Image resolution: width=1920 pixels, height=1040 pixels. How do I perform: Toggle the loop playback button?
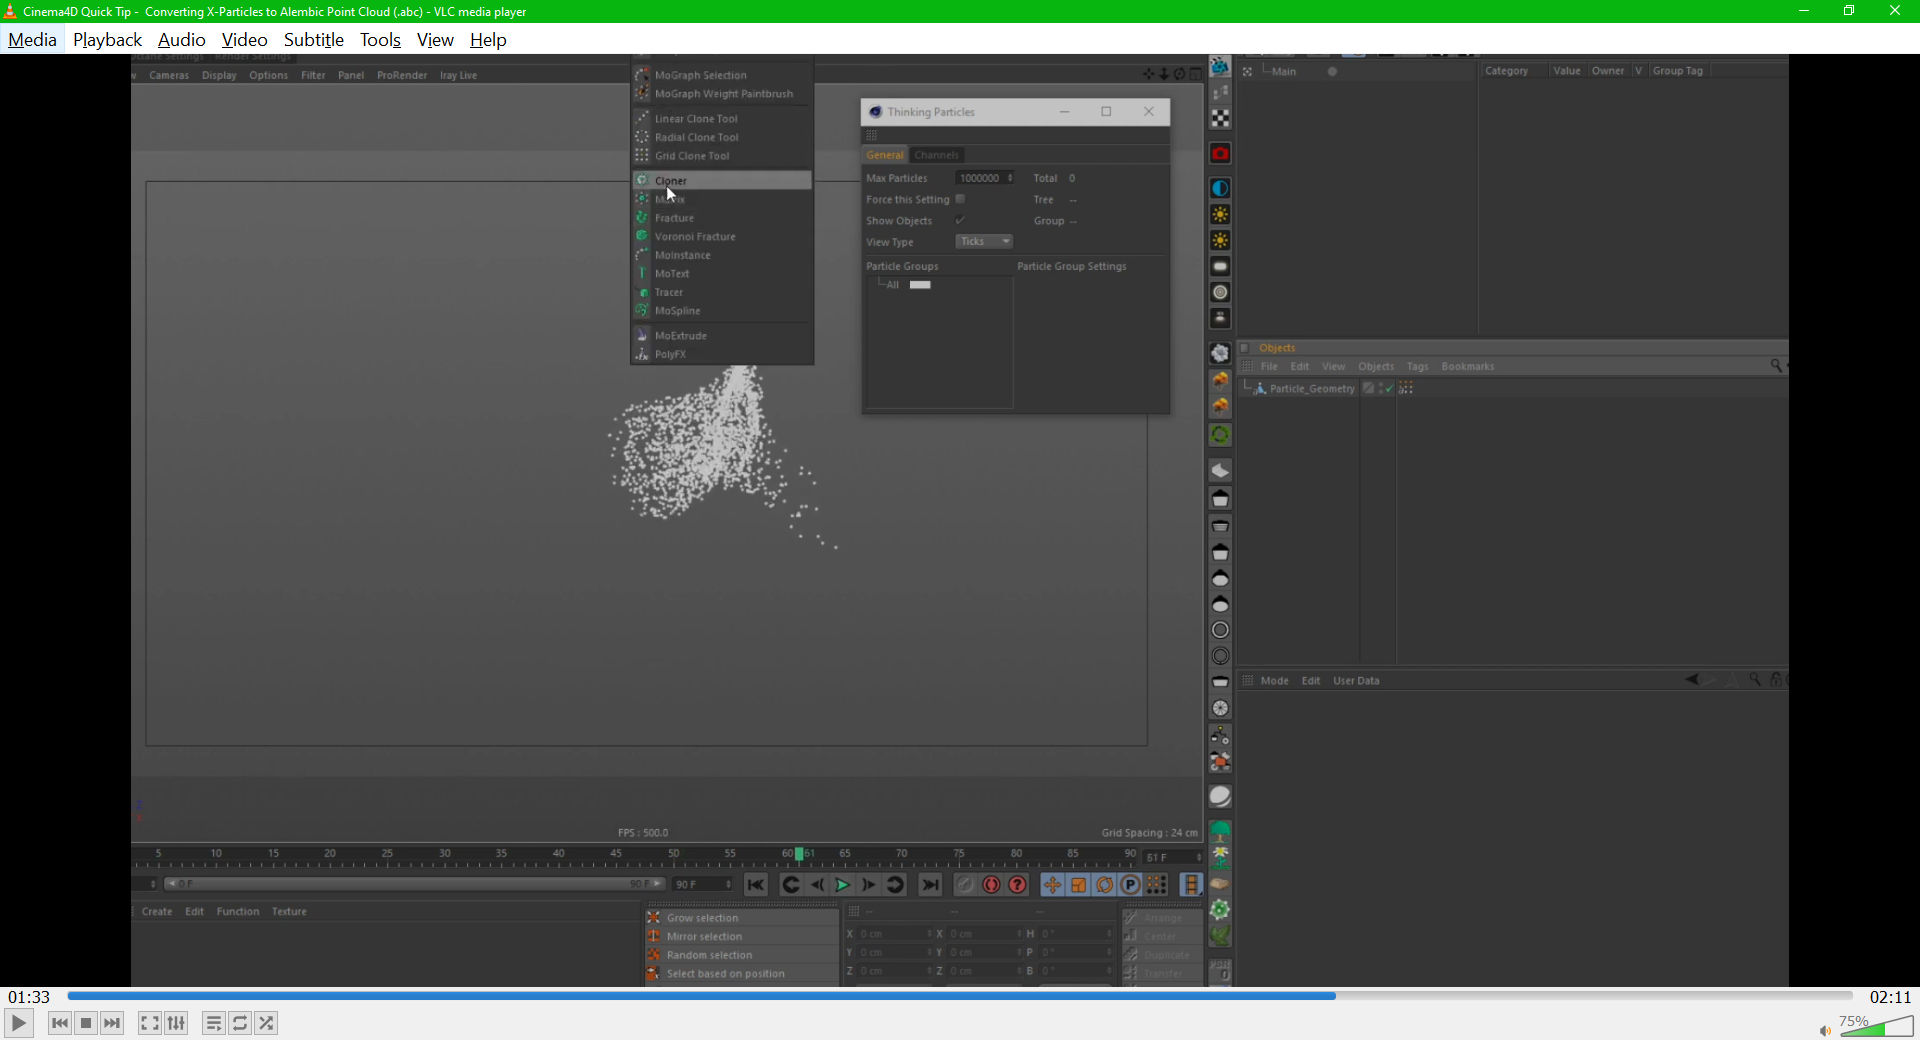pos(240,1023)
